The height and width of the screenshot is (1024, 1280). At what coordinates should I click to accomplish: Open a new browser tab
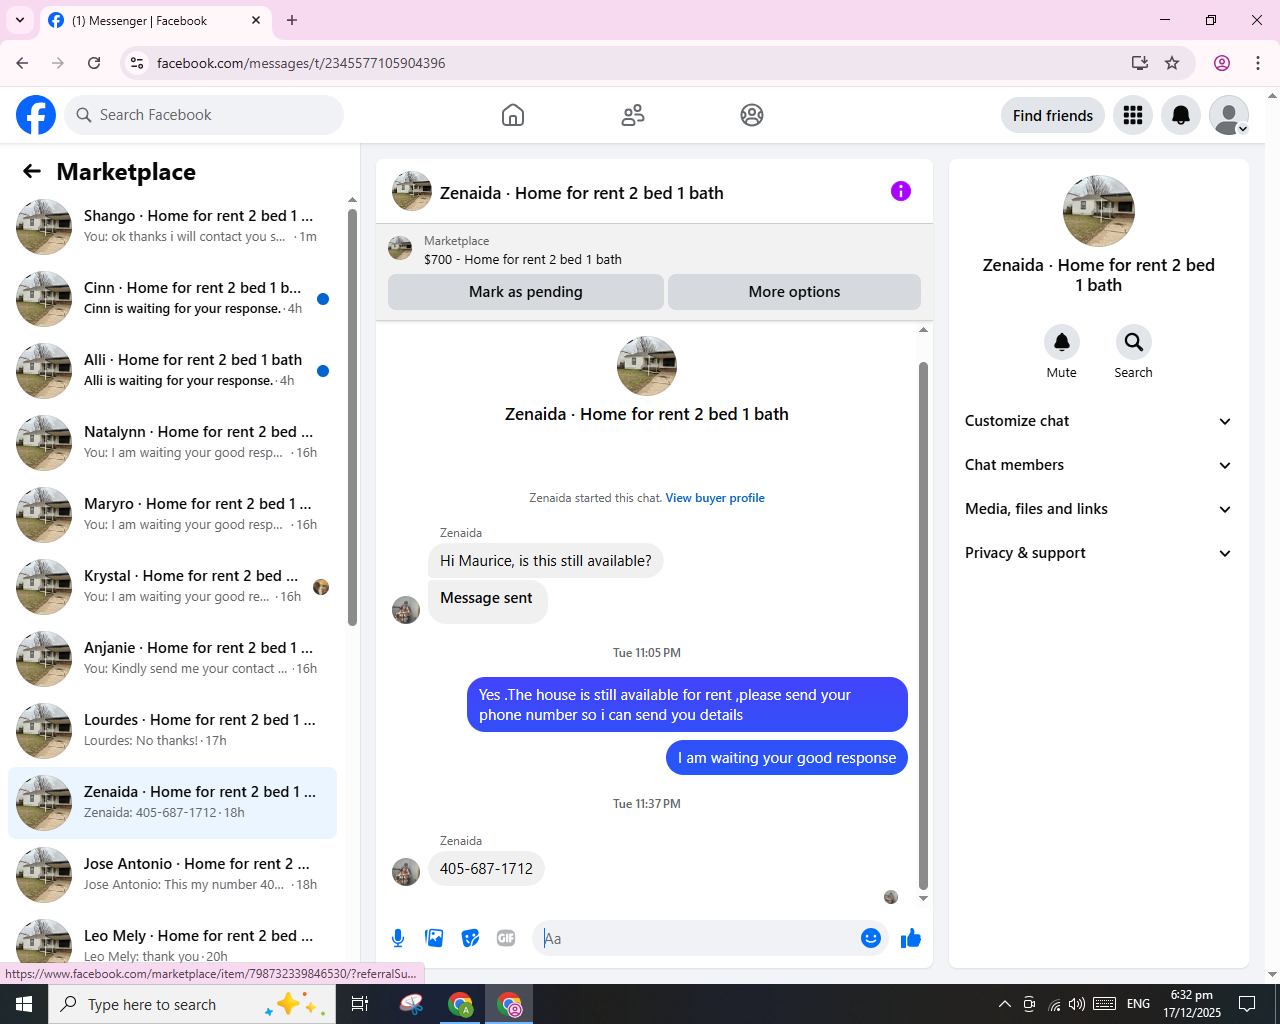[292, 20]
